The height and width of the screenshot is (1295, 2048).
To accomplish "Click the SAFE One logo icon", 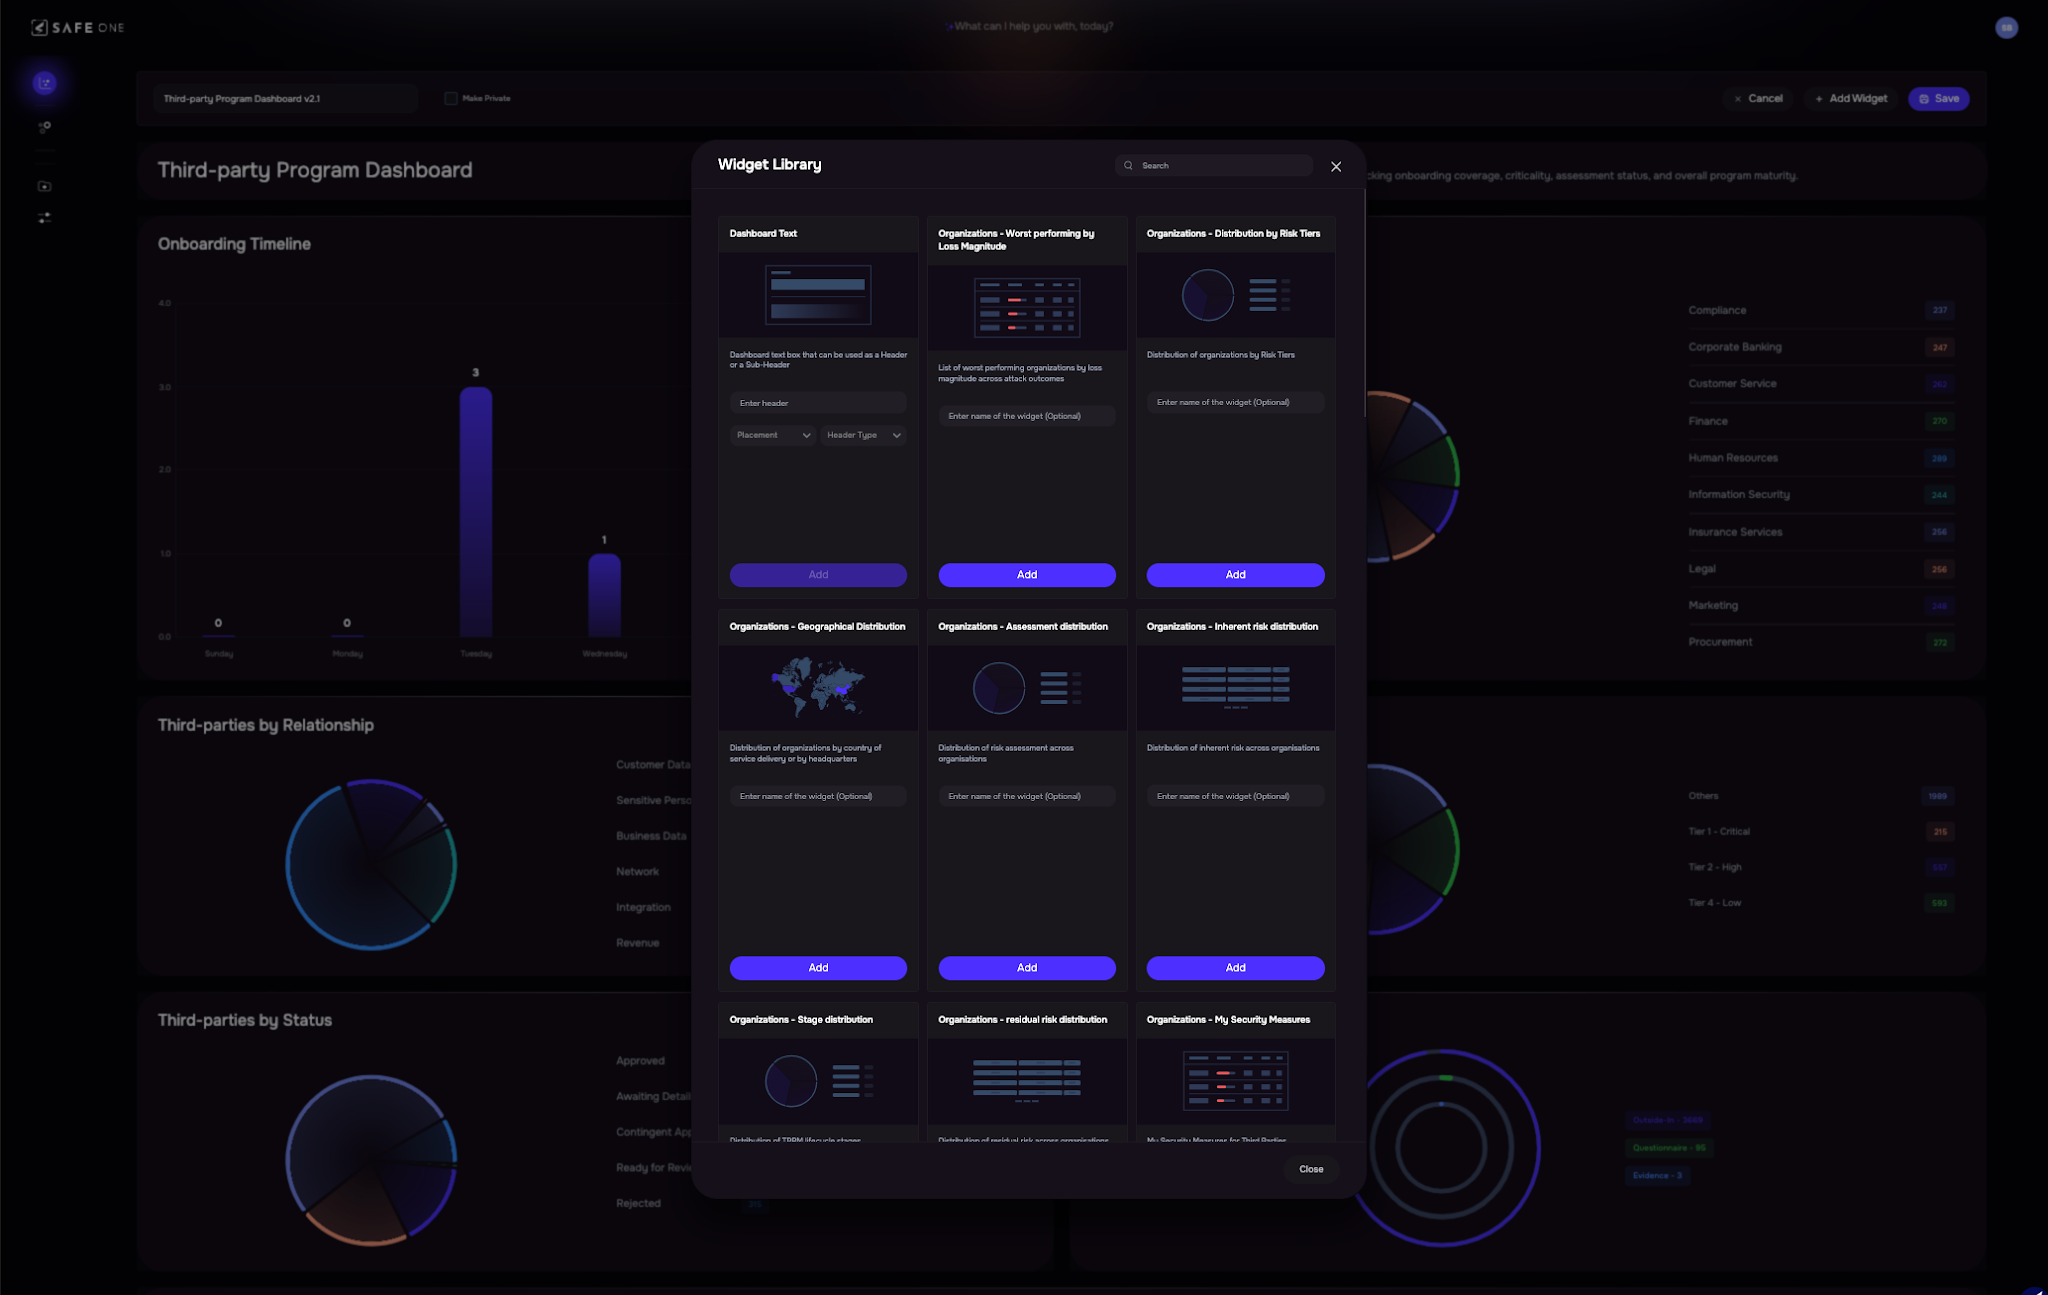I will 39,28.
